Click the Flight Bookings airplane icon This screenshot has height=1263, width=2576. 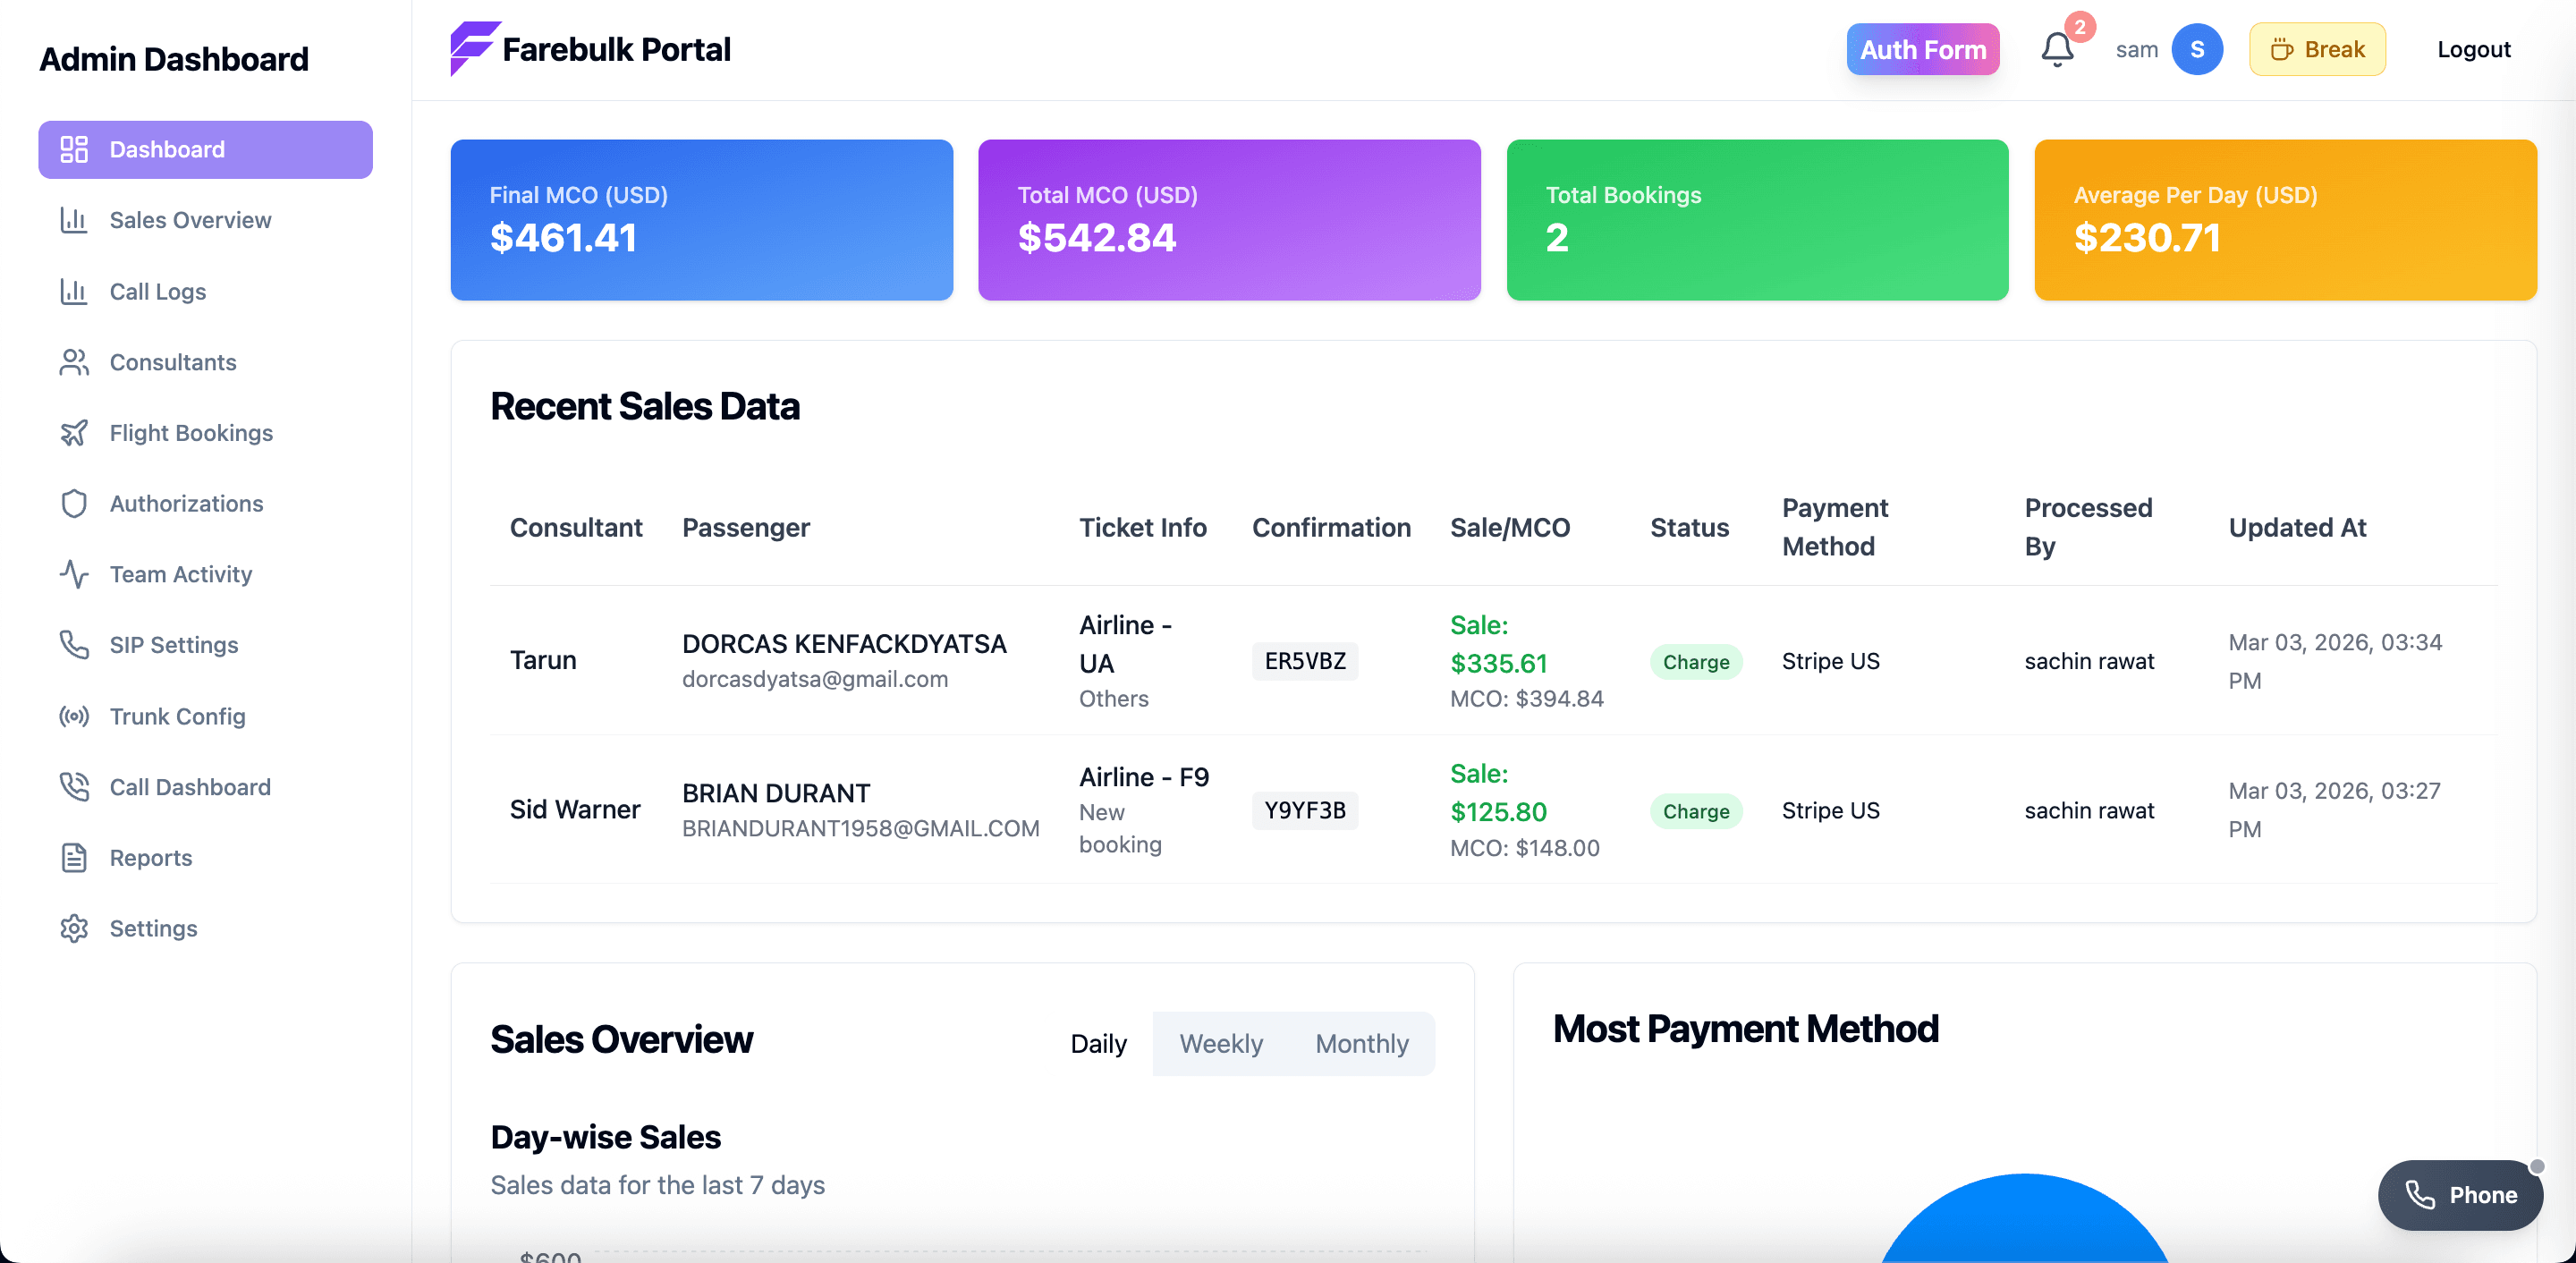pyautogui.click(x=74, y=433)
